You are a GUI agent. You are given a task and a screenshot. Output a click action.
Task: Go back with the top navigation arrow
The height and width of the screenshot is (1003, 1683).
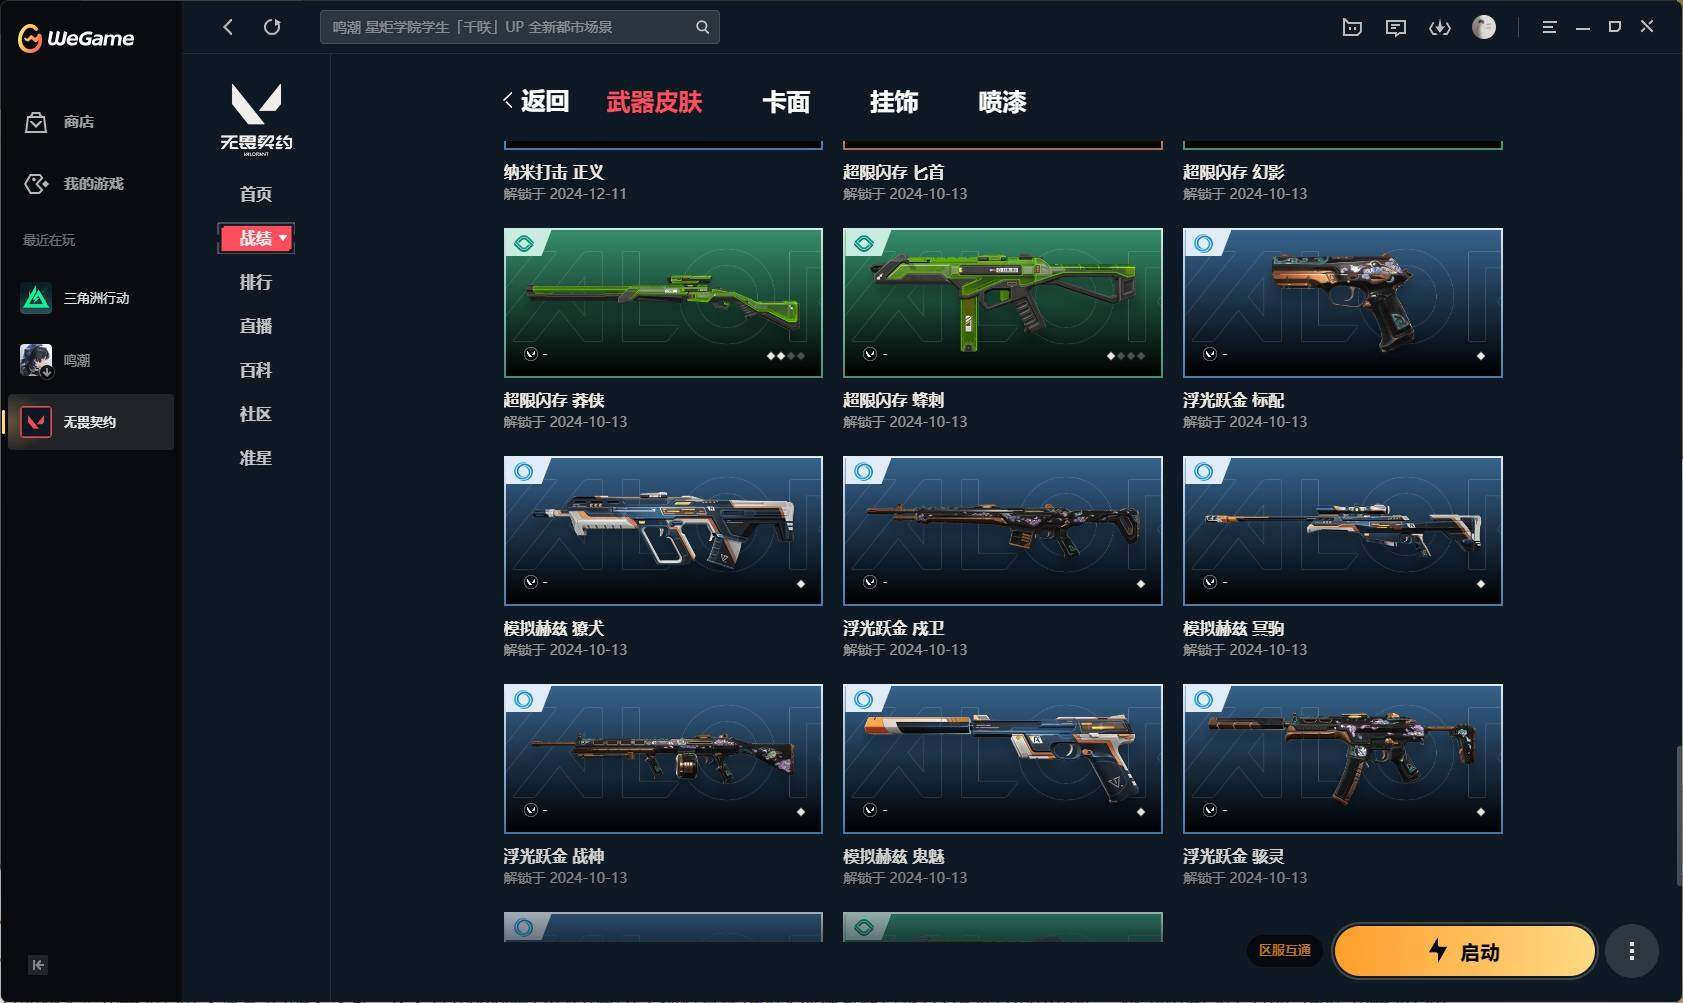(228, 27)
